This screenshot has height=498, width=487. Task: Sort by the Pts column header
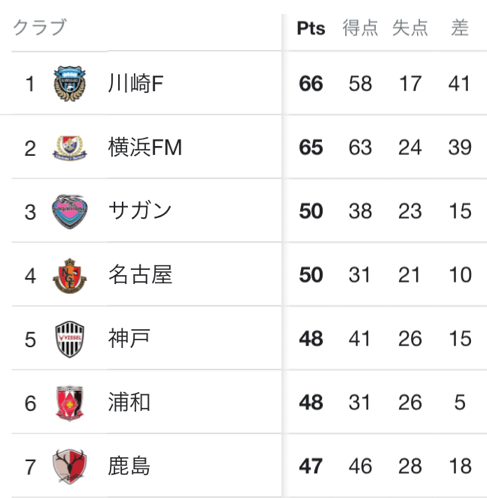311,28
